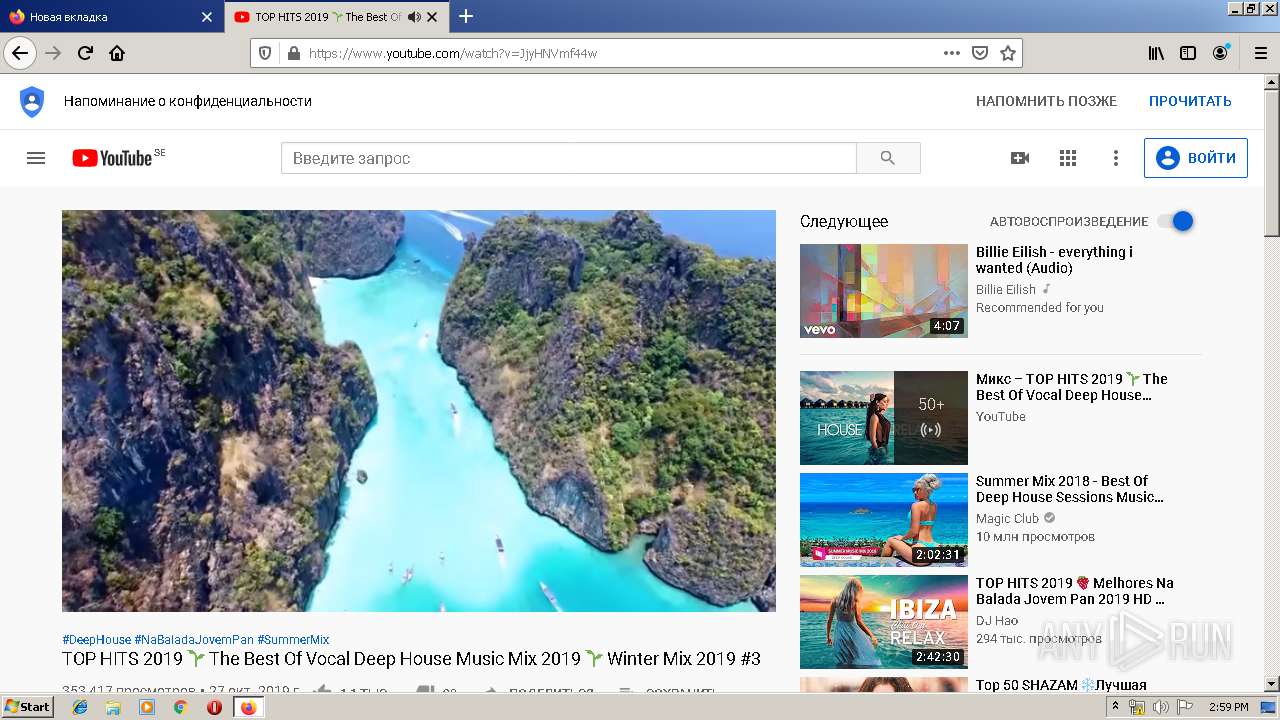Click the Magic Club channel name
Screen dimensions: 1280x720
point(1007,518)
